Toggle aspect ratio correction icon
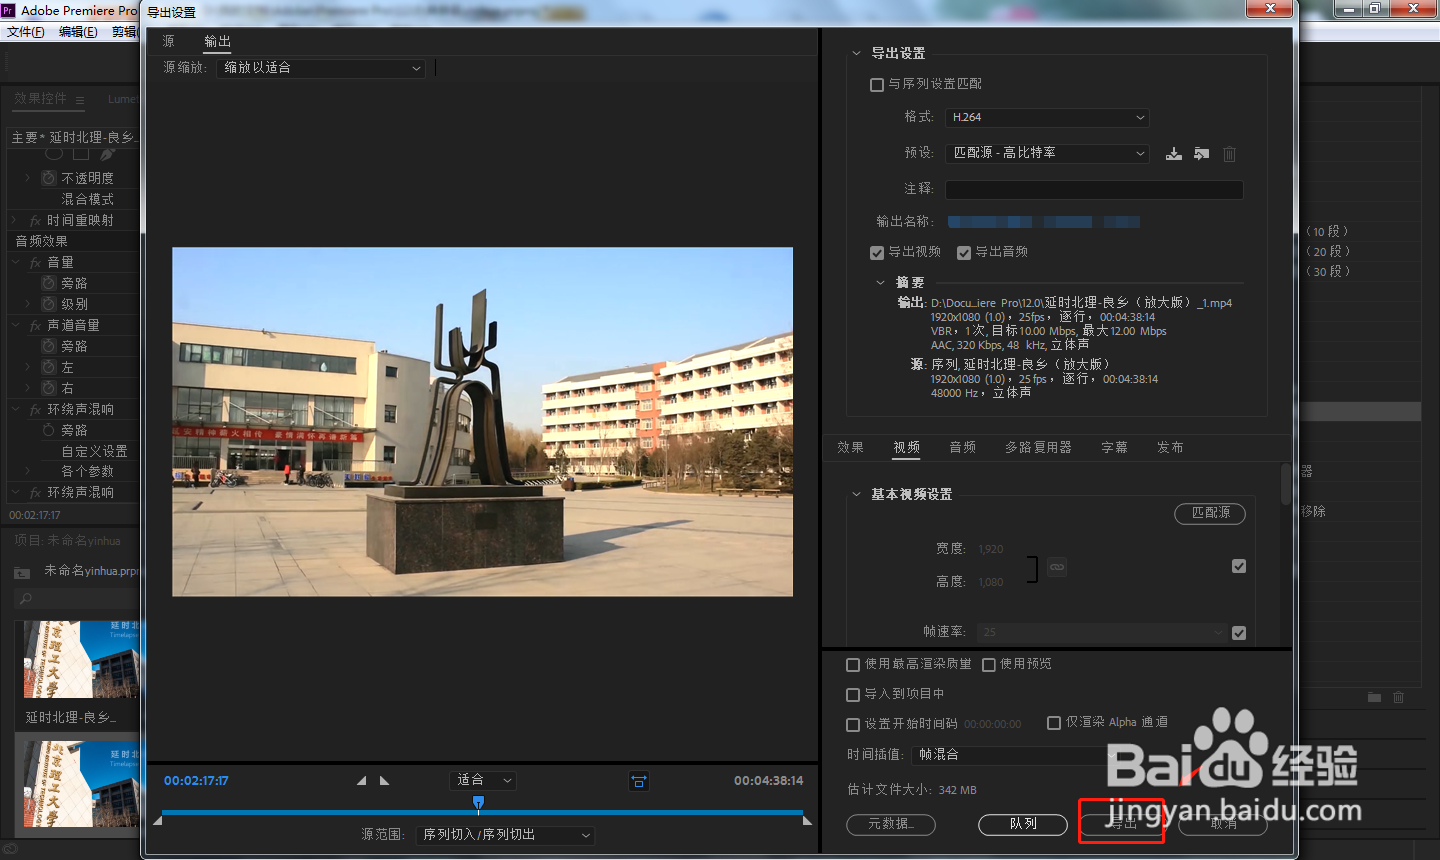 639,781
